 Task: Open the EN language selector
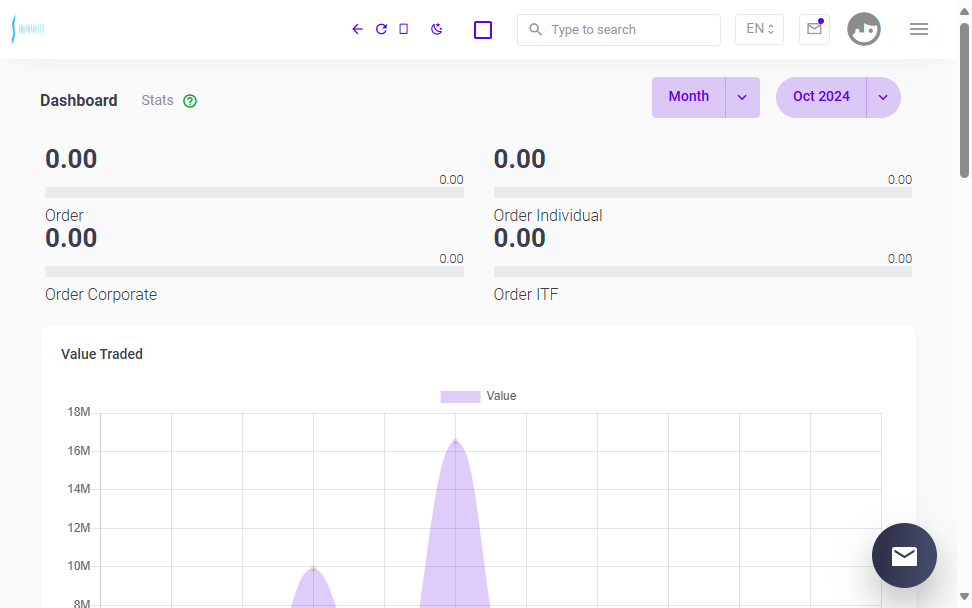pos(759,29)
